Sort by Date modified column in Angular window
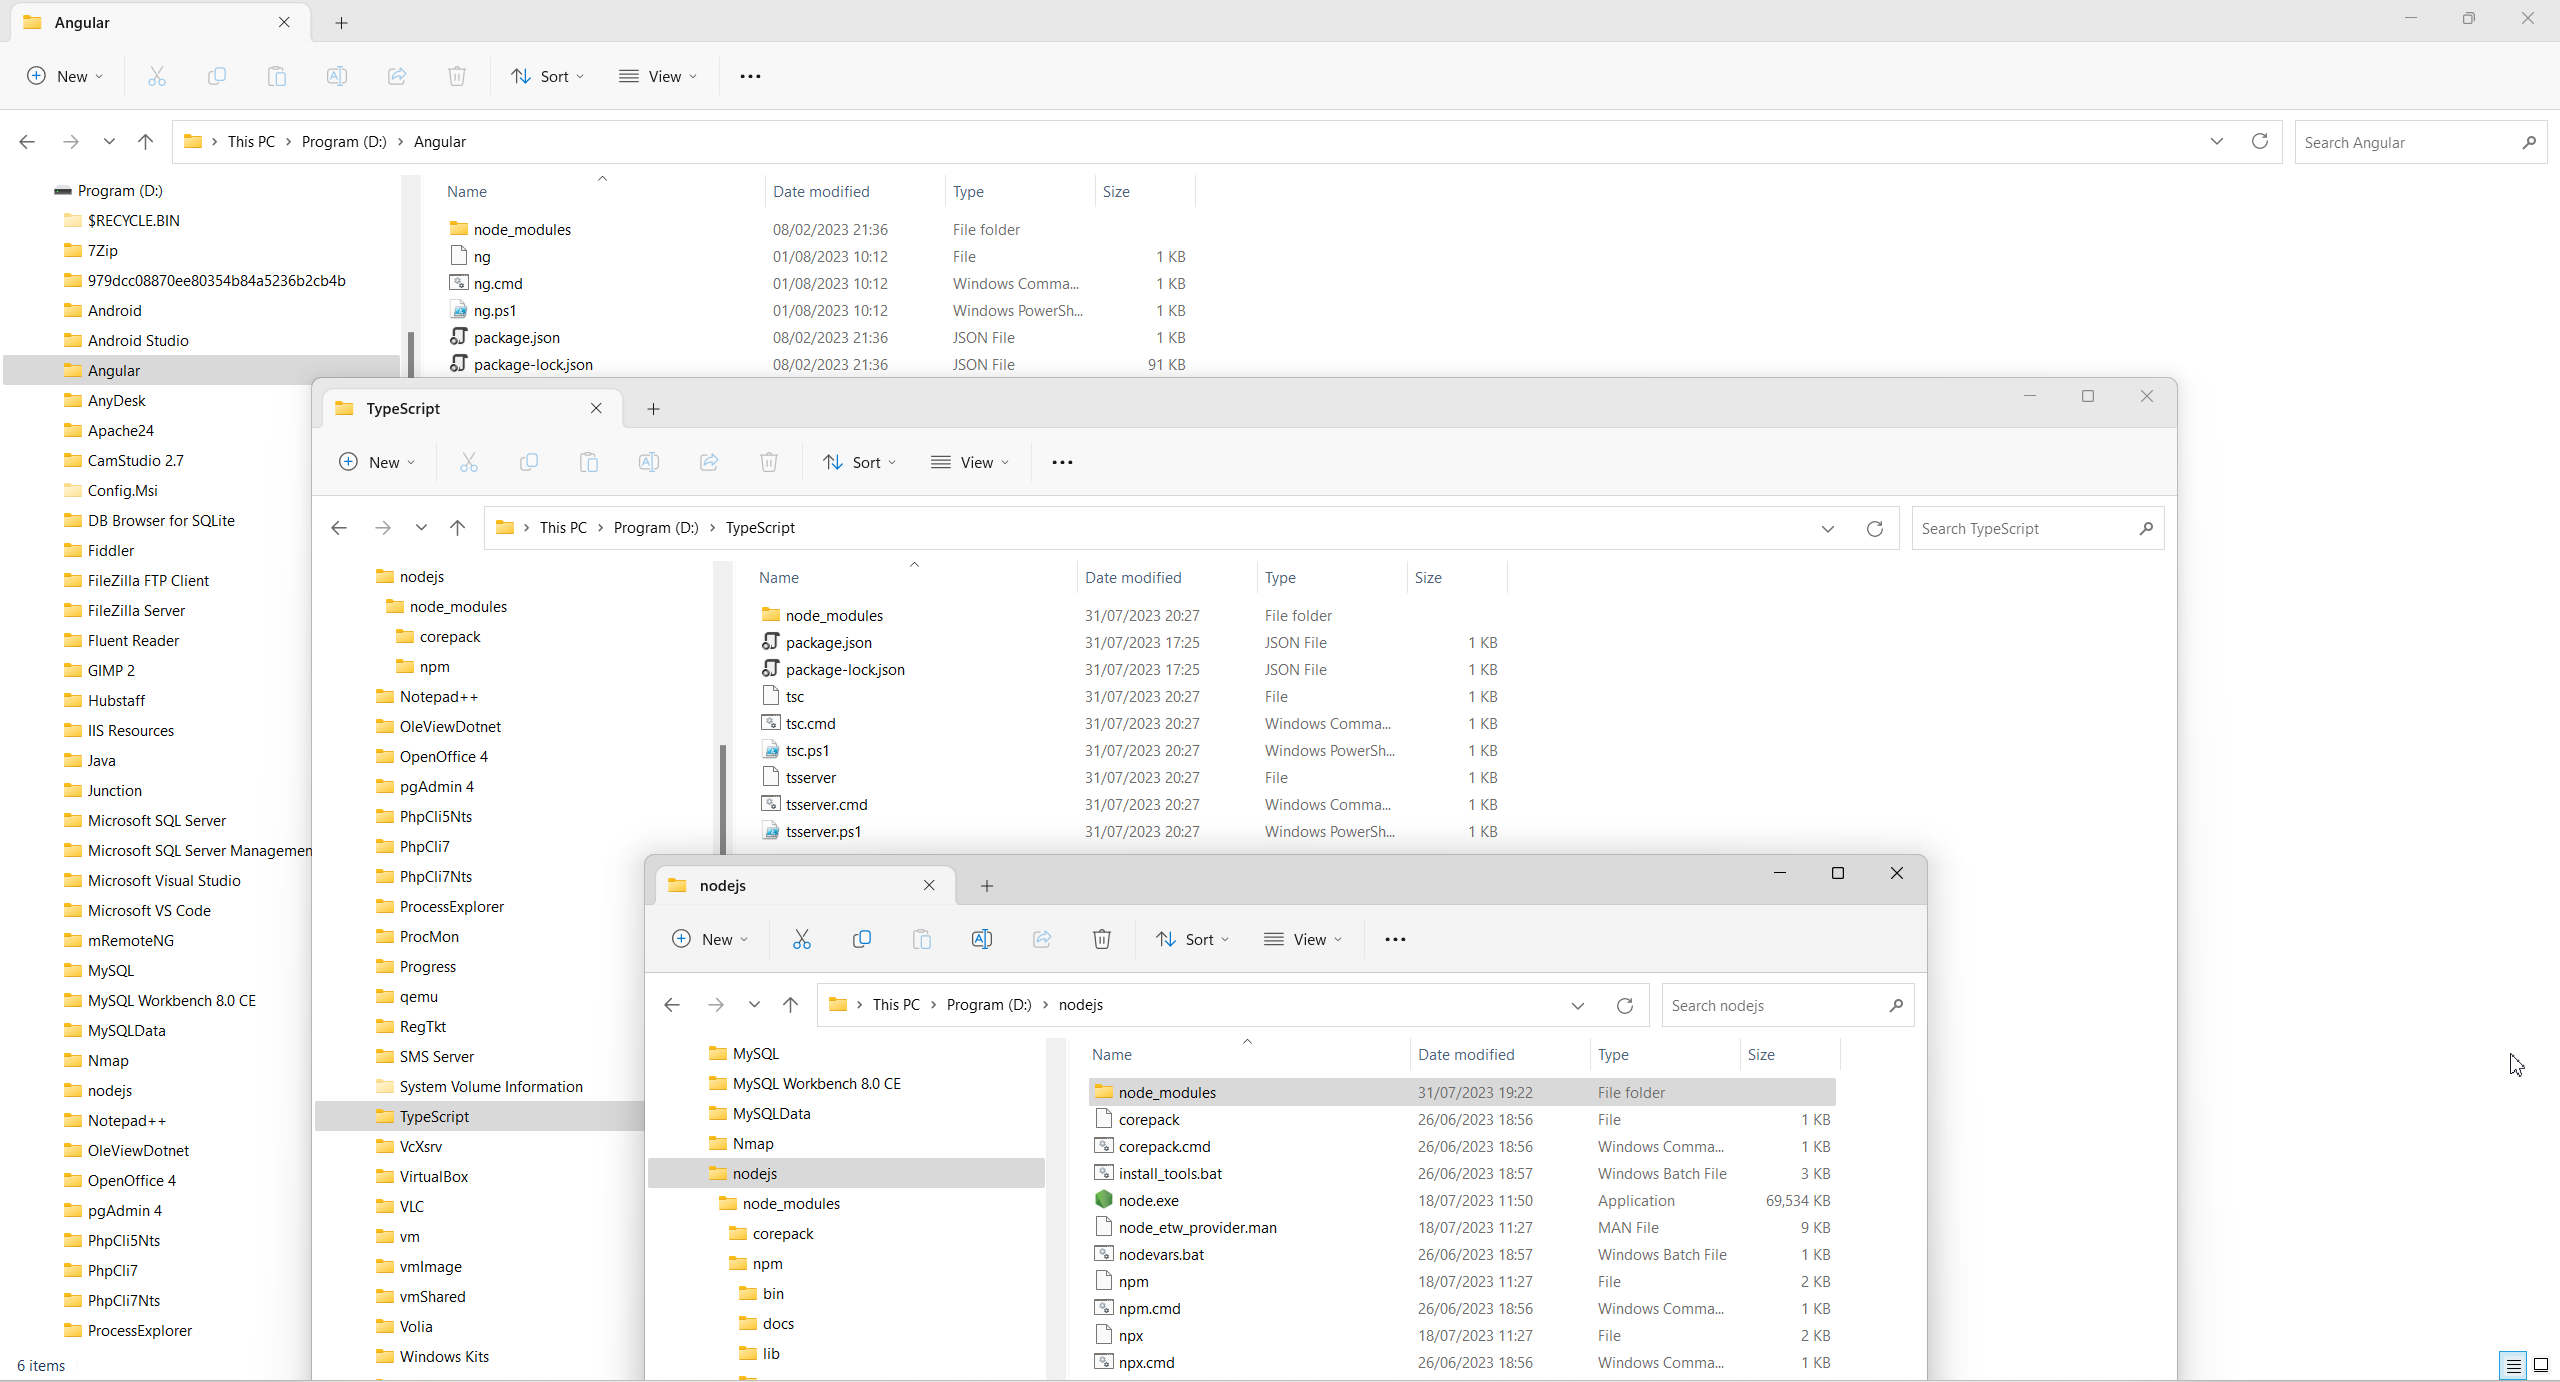2560x1382 pixels. click(x=821, y=191)
